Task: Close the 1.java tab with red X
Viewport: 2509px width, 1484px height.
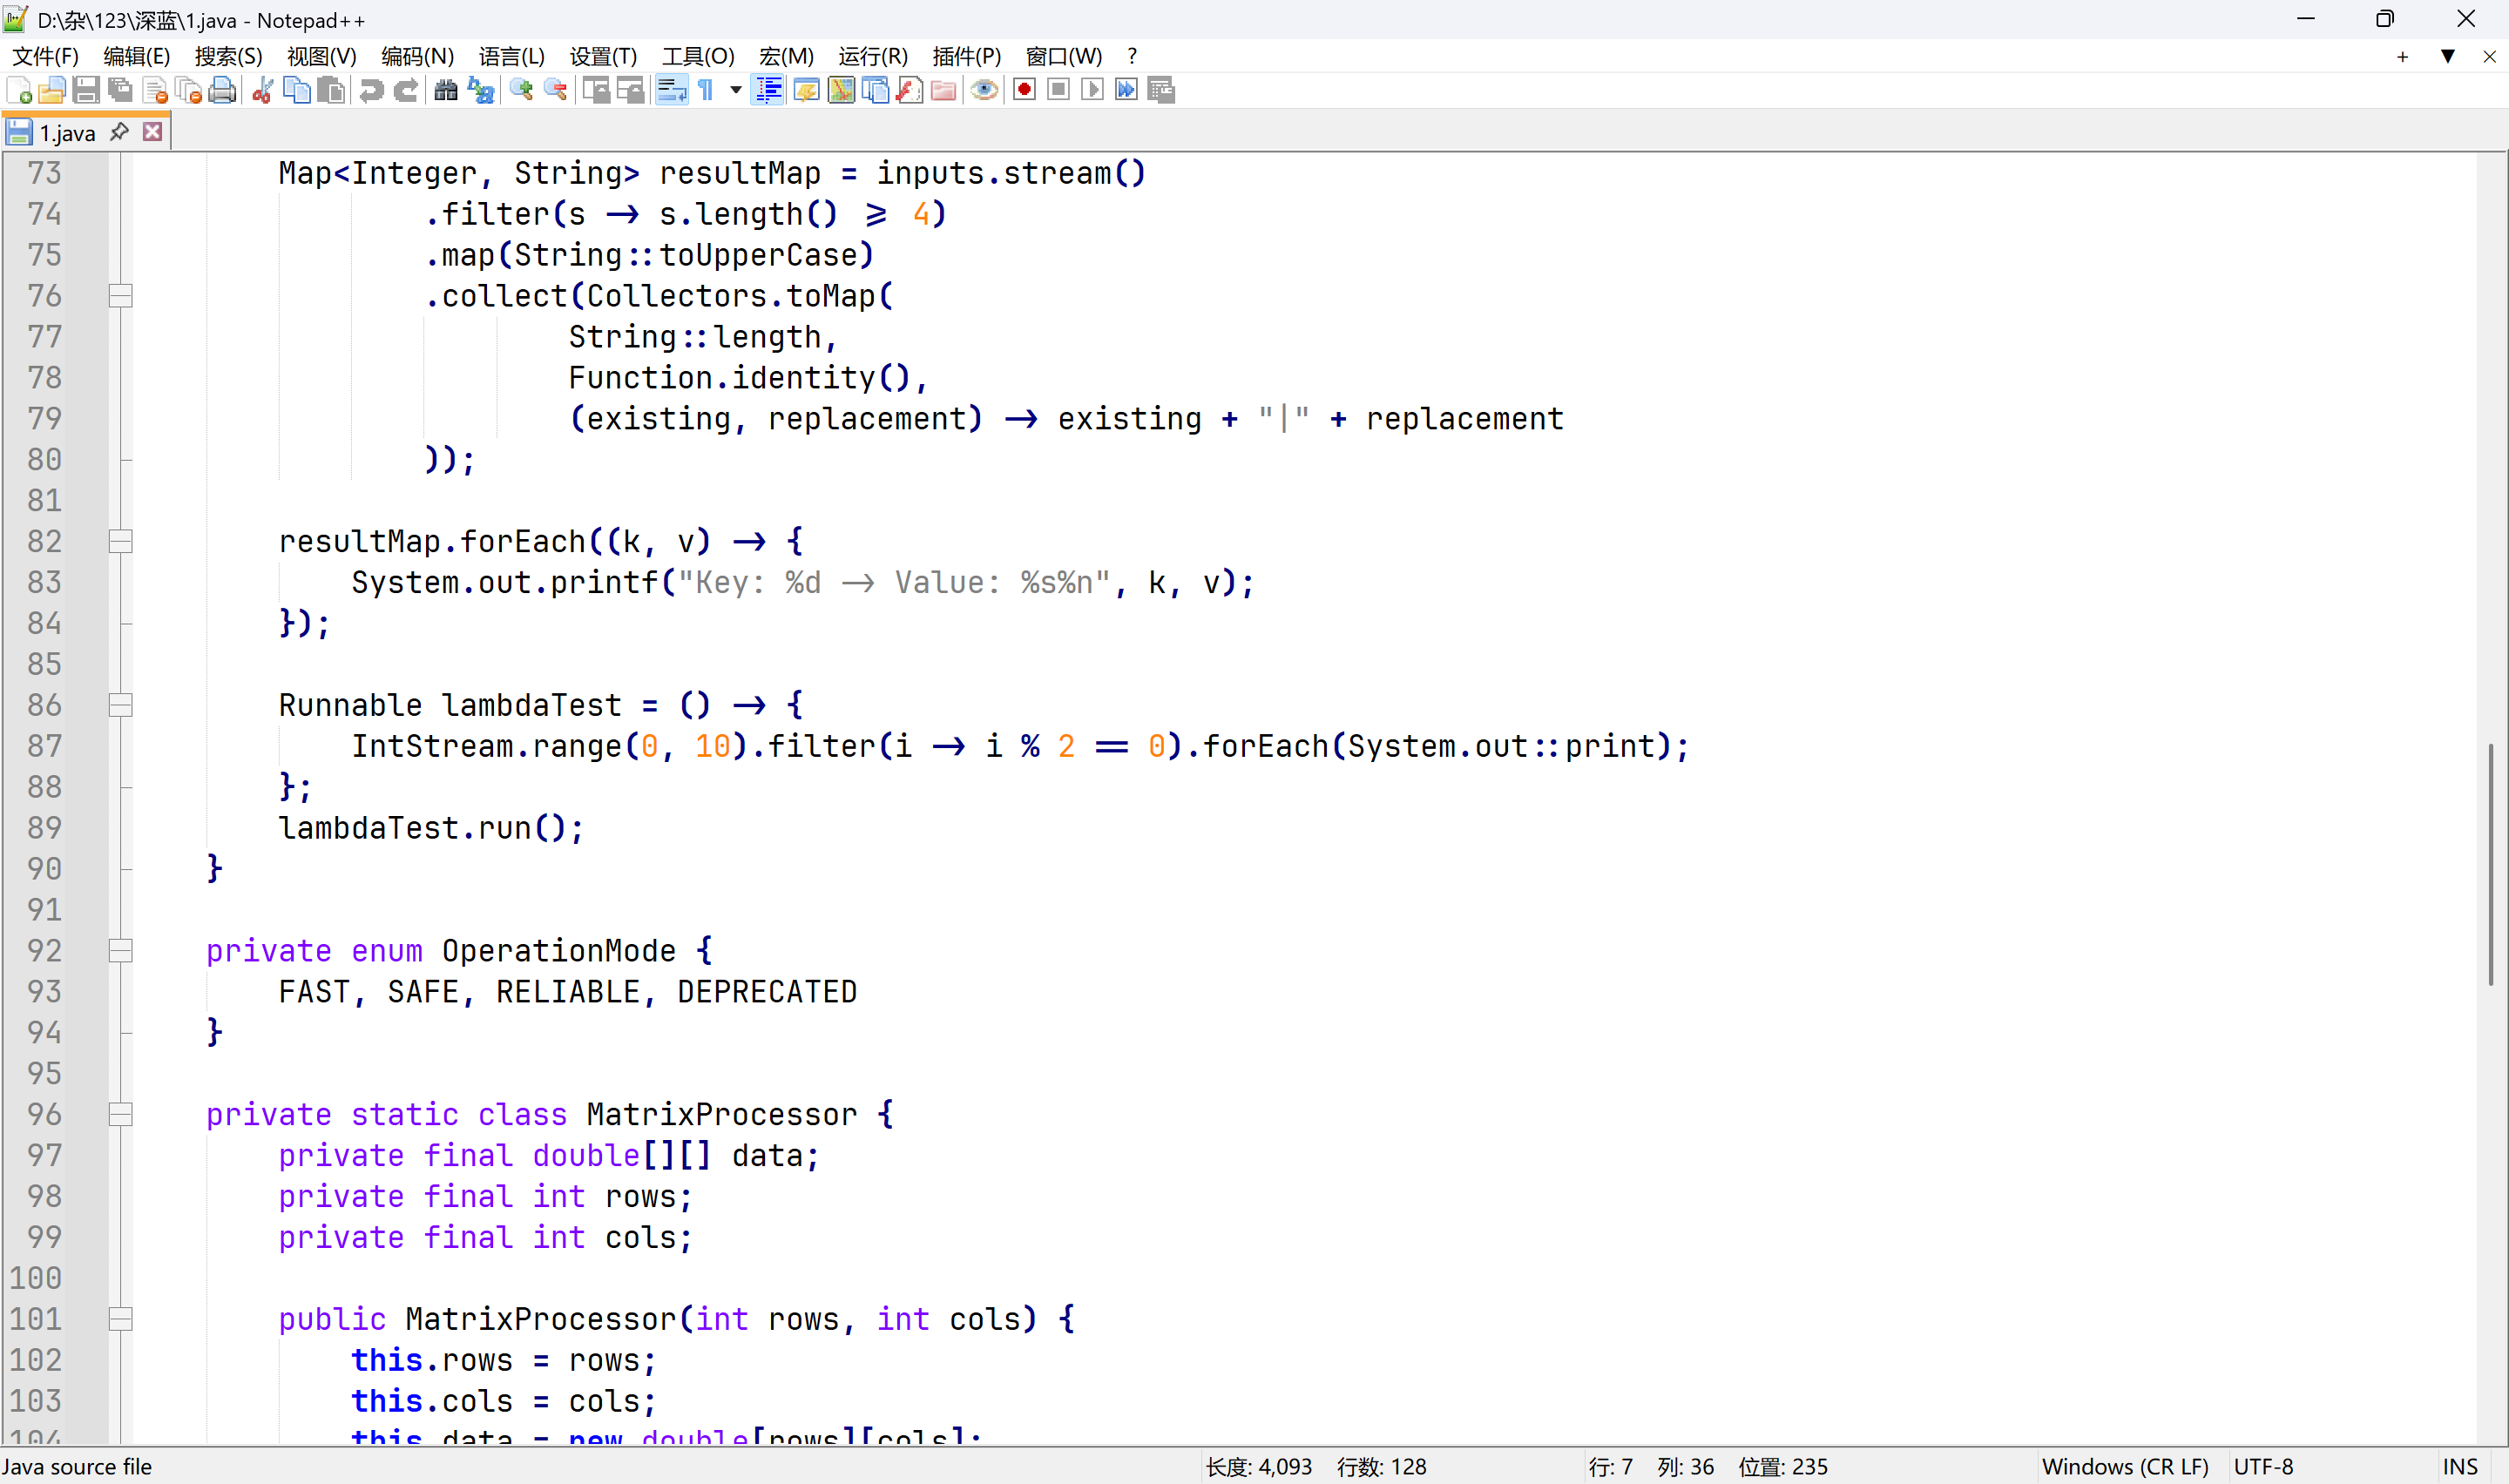Action: click(x=153, y=131)
